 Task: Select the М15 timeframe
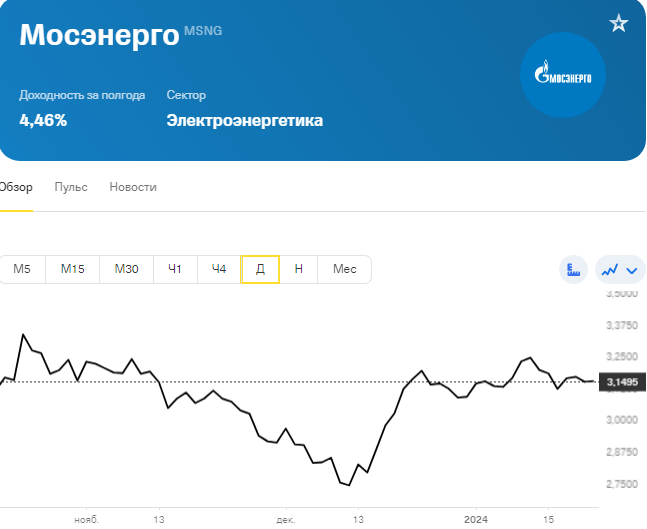pos(73,269)
